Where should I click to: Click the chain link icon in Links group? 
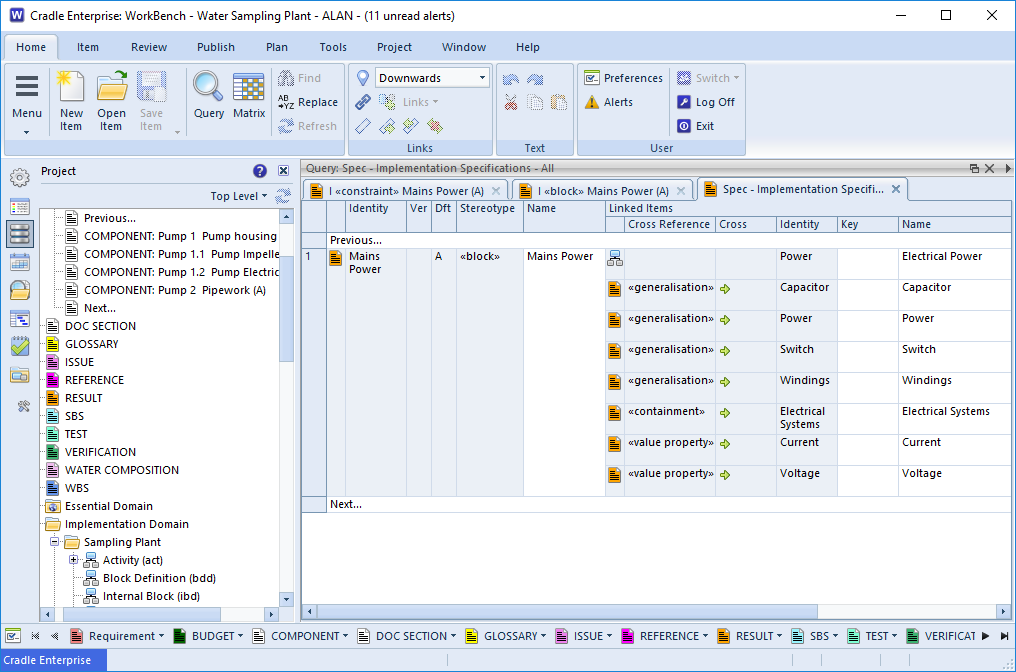pos(363,102)
